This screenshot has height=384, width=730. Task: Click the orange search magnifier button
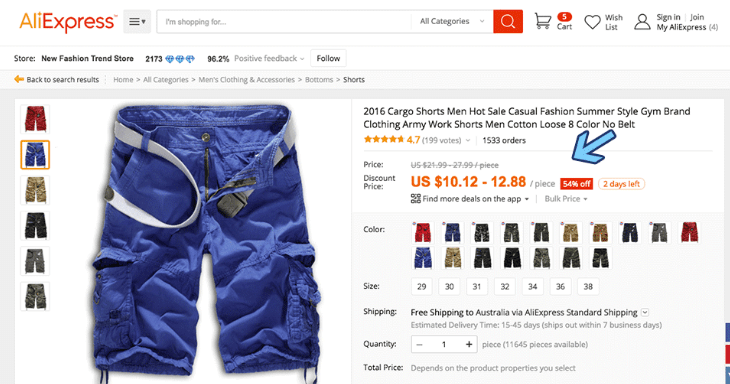coord(507,21)
